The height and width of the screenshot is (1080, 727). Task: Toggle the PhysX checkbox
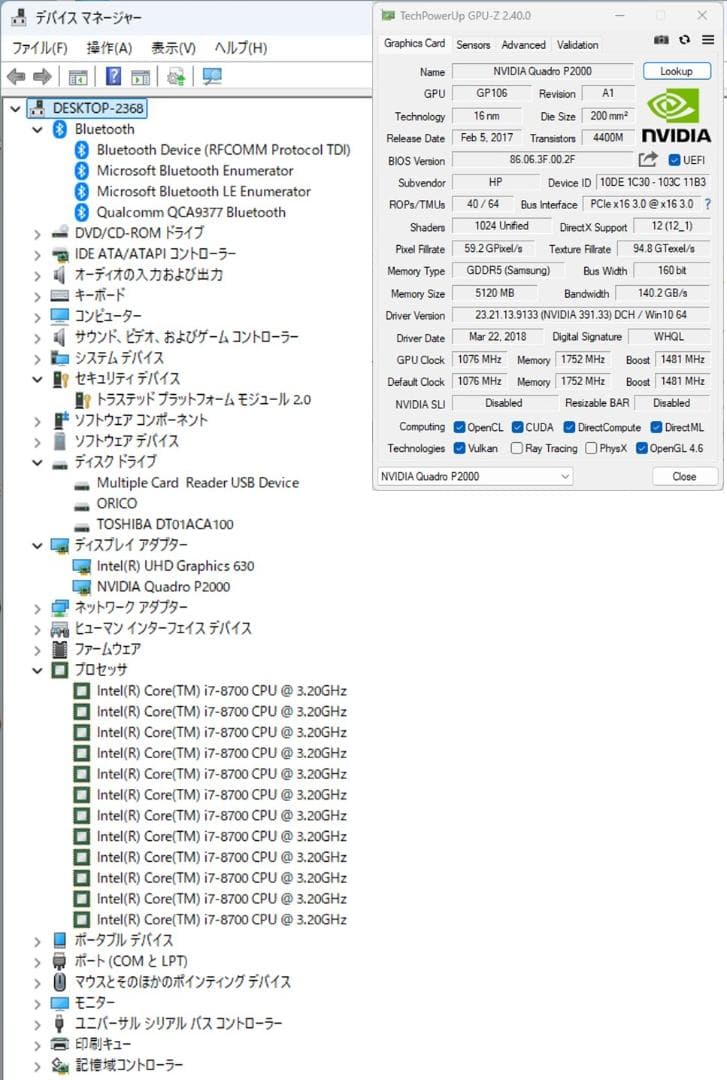tap(591, 448)
